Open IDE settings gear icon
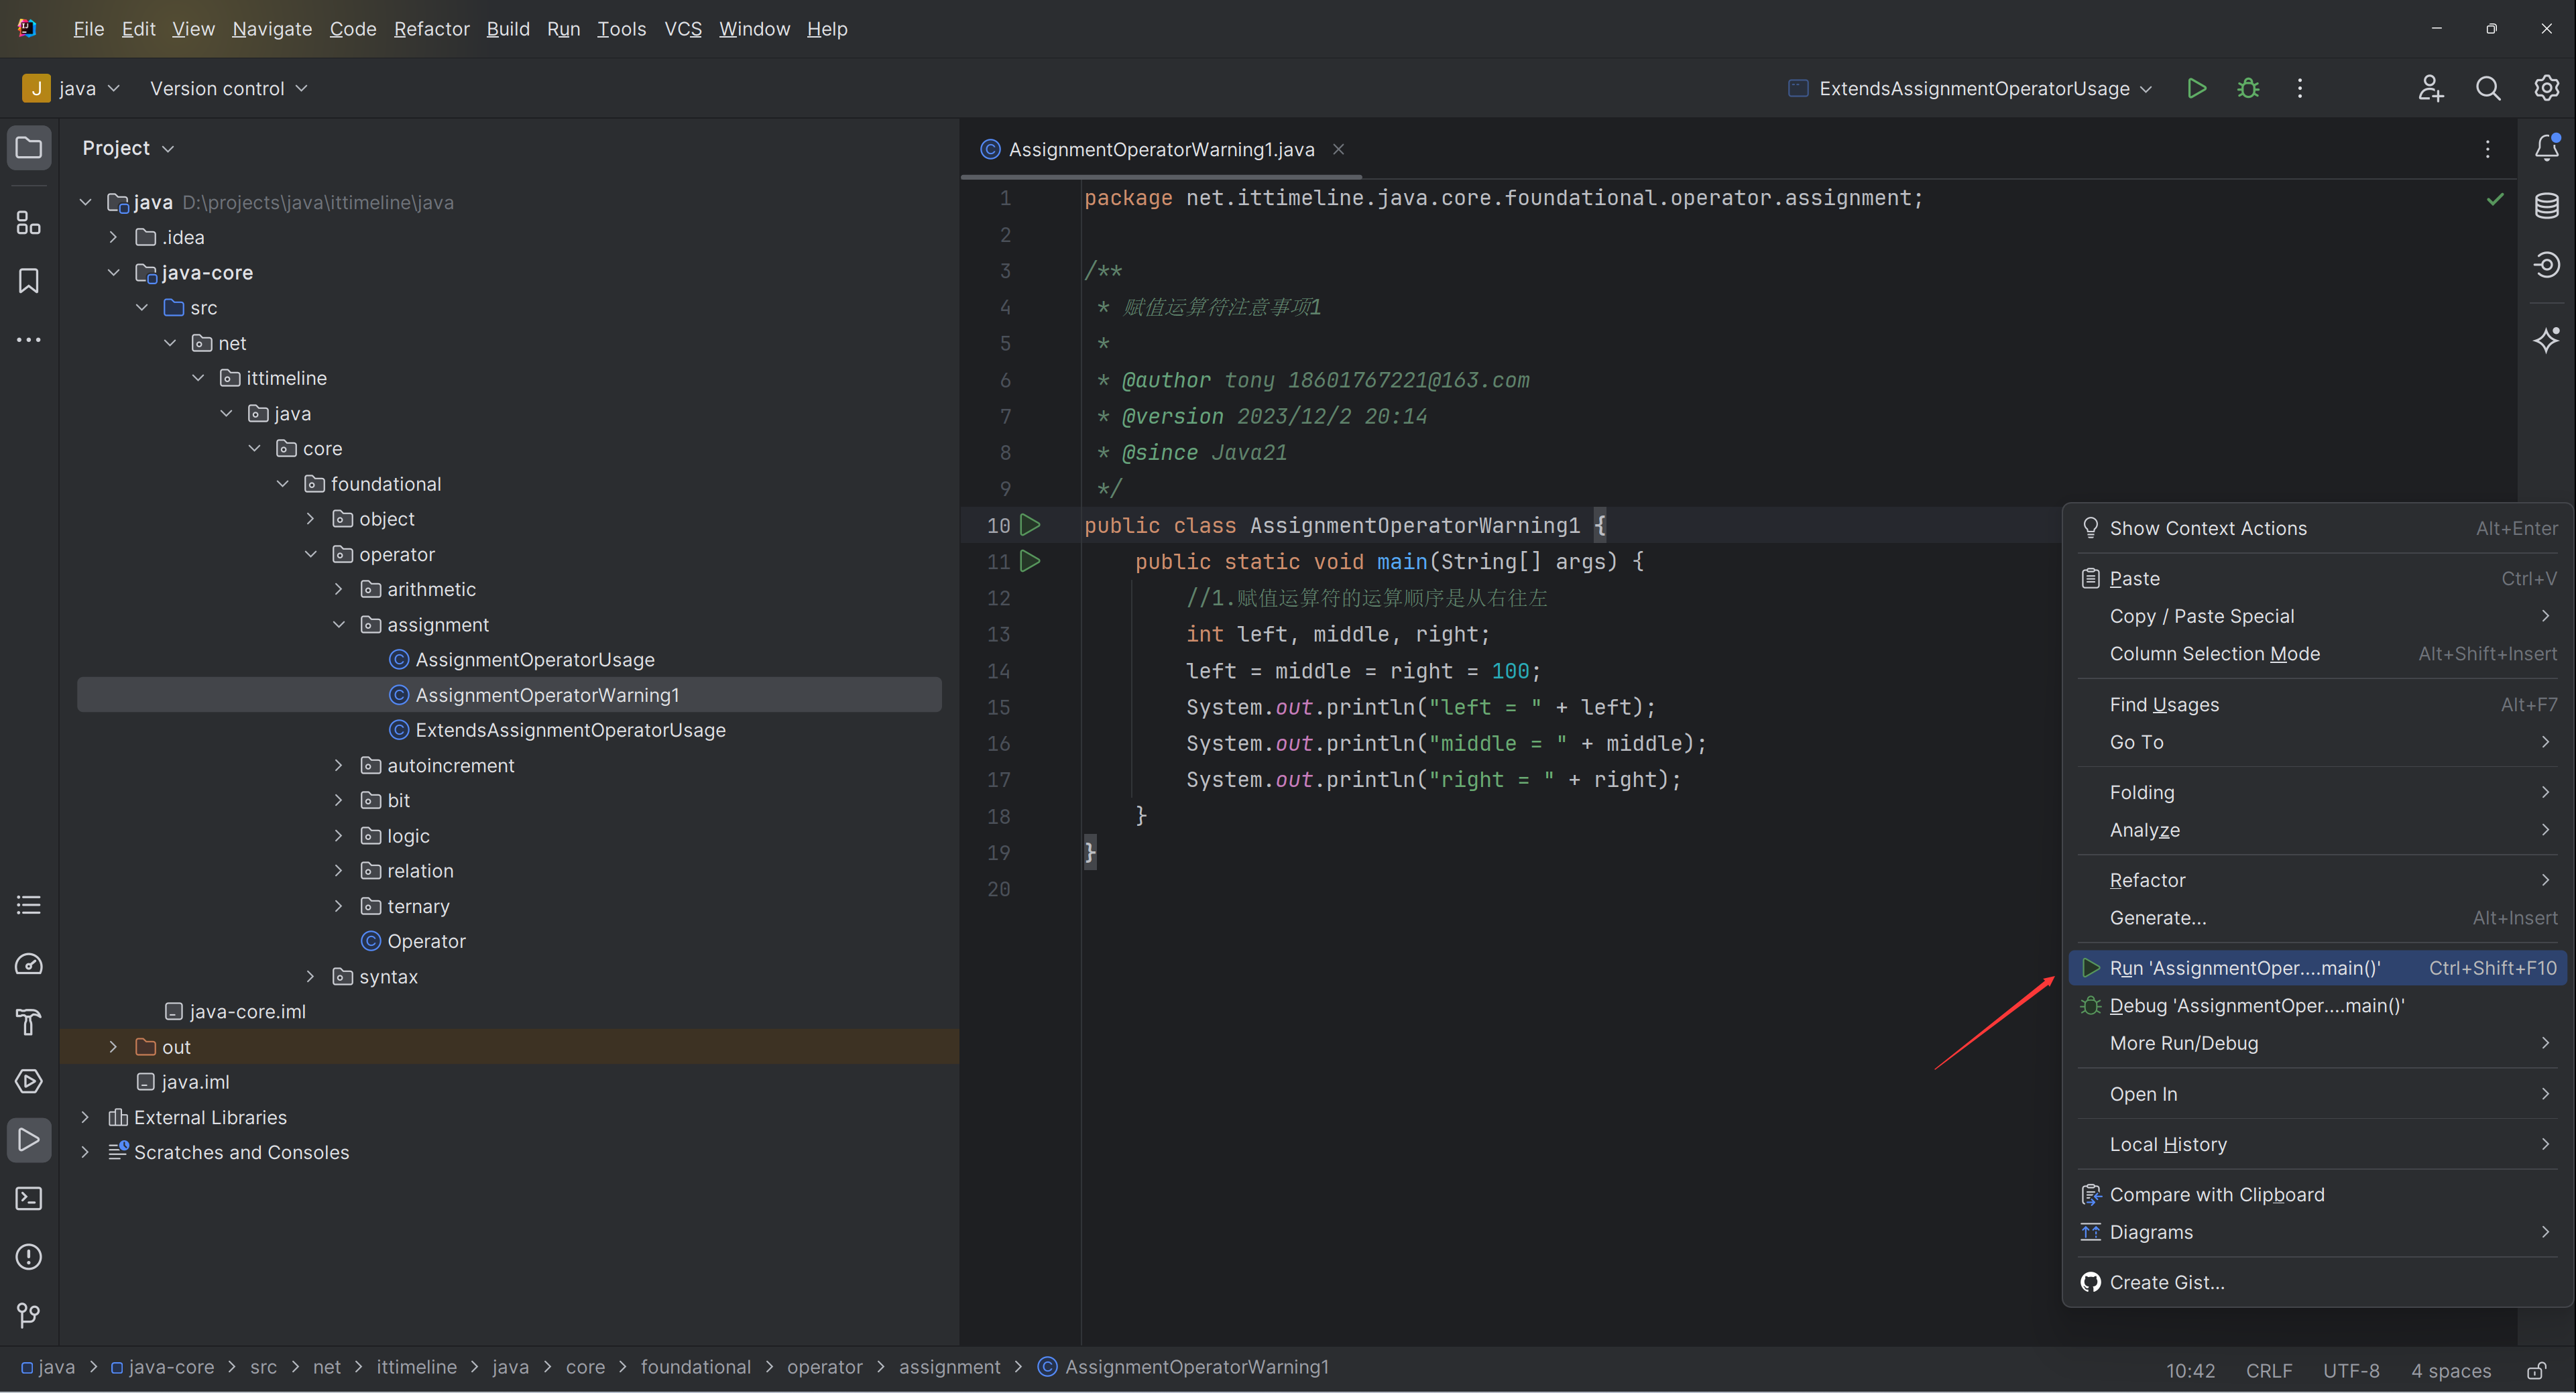The width and height of the screenshot is (2576, 1393). 2546,89
